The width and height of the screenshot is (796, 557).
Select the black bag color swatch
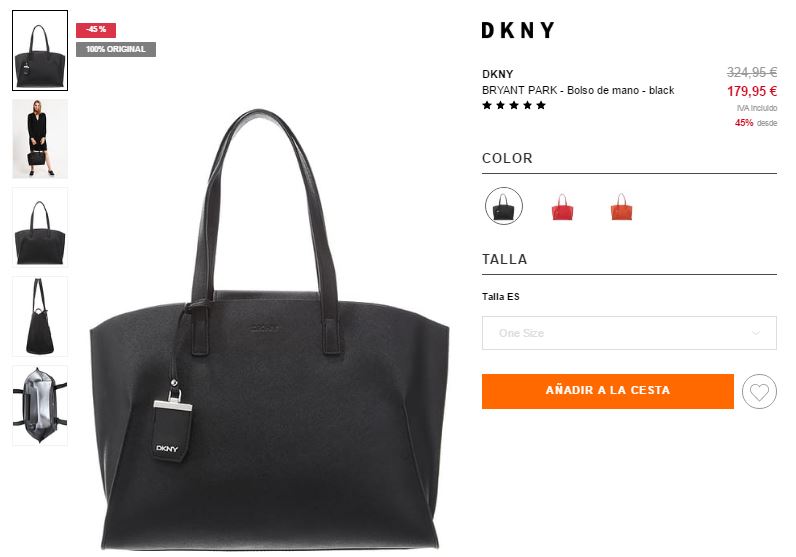pyautogui.click(x=504, y=206)
